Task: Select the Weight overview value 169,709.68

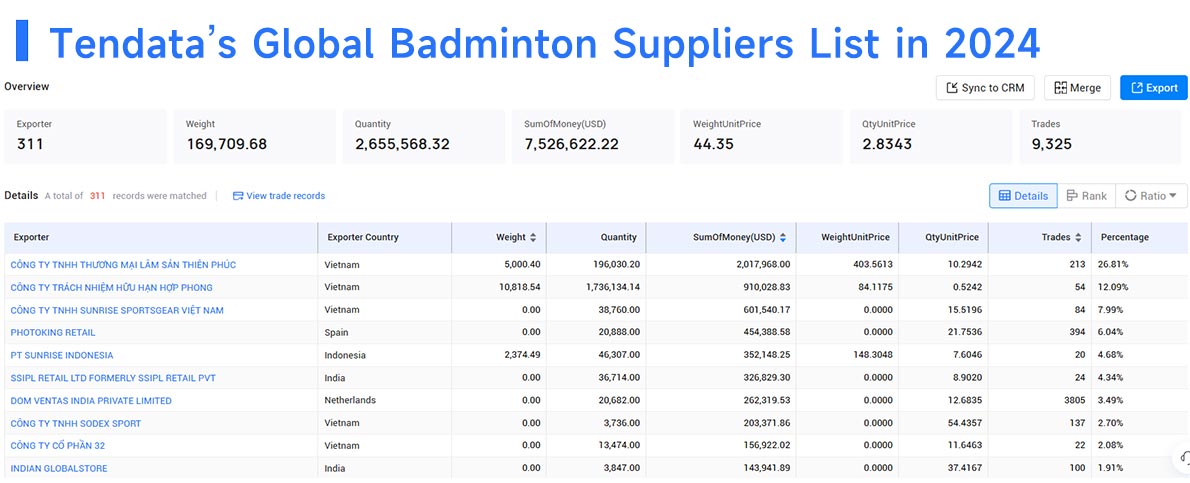Action: 227,144
